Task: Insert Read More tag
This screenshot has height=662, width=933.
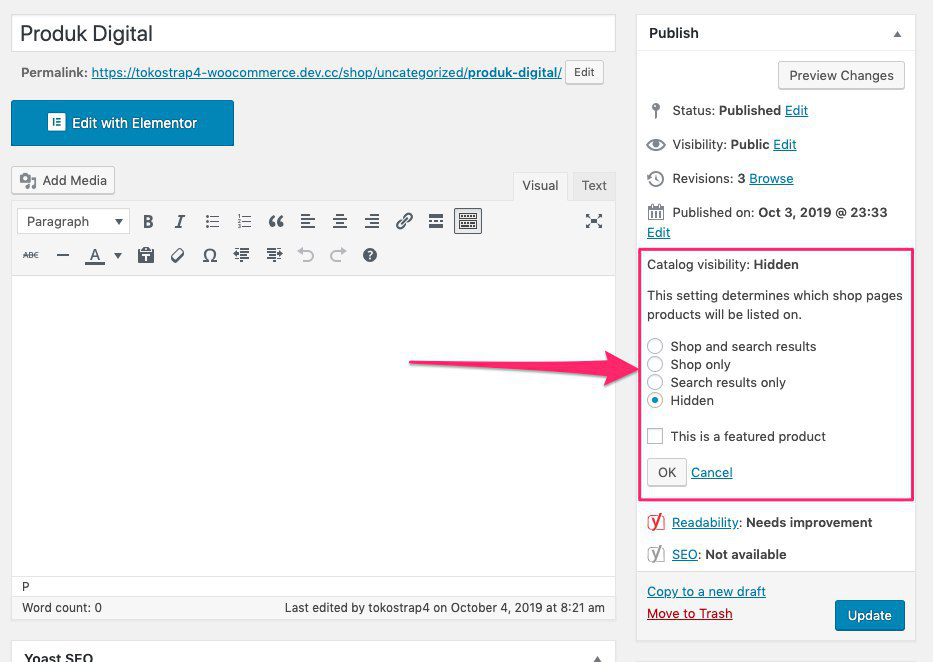Action: tap(436, 222)
